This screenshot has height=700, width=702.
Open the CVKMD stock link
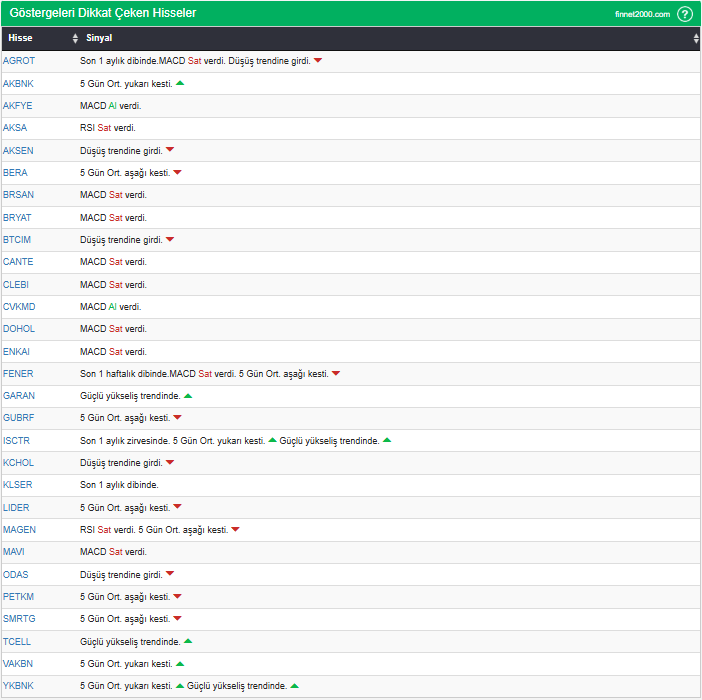coord(19,307)
